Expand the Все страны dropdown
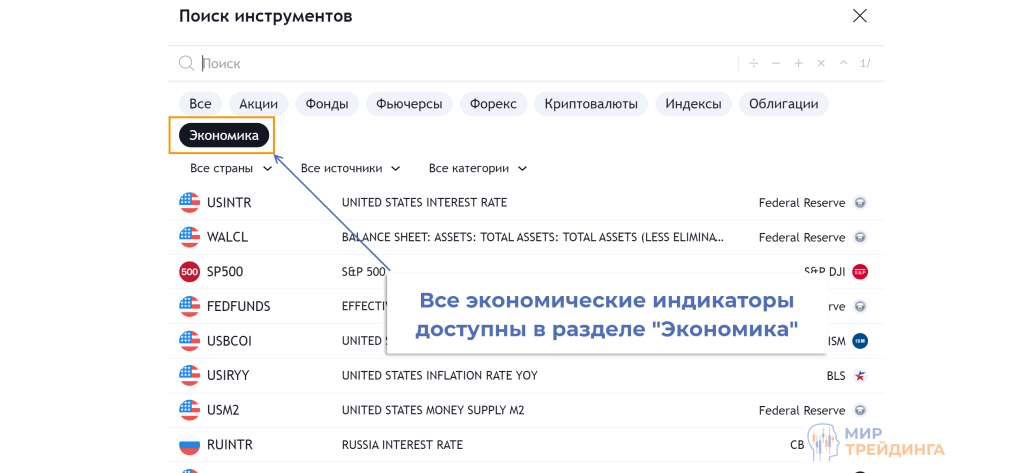The width and height of the screenshot is (1024, 473). pyautogui.click(x=231, y=169)
